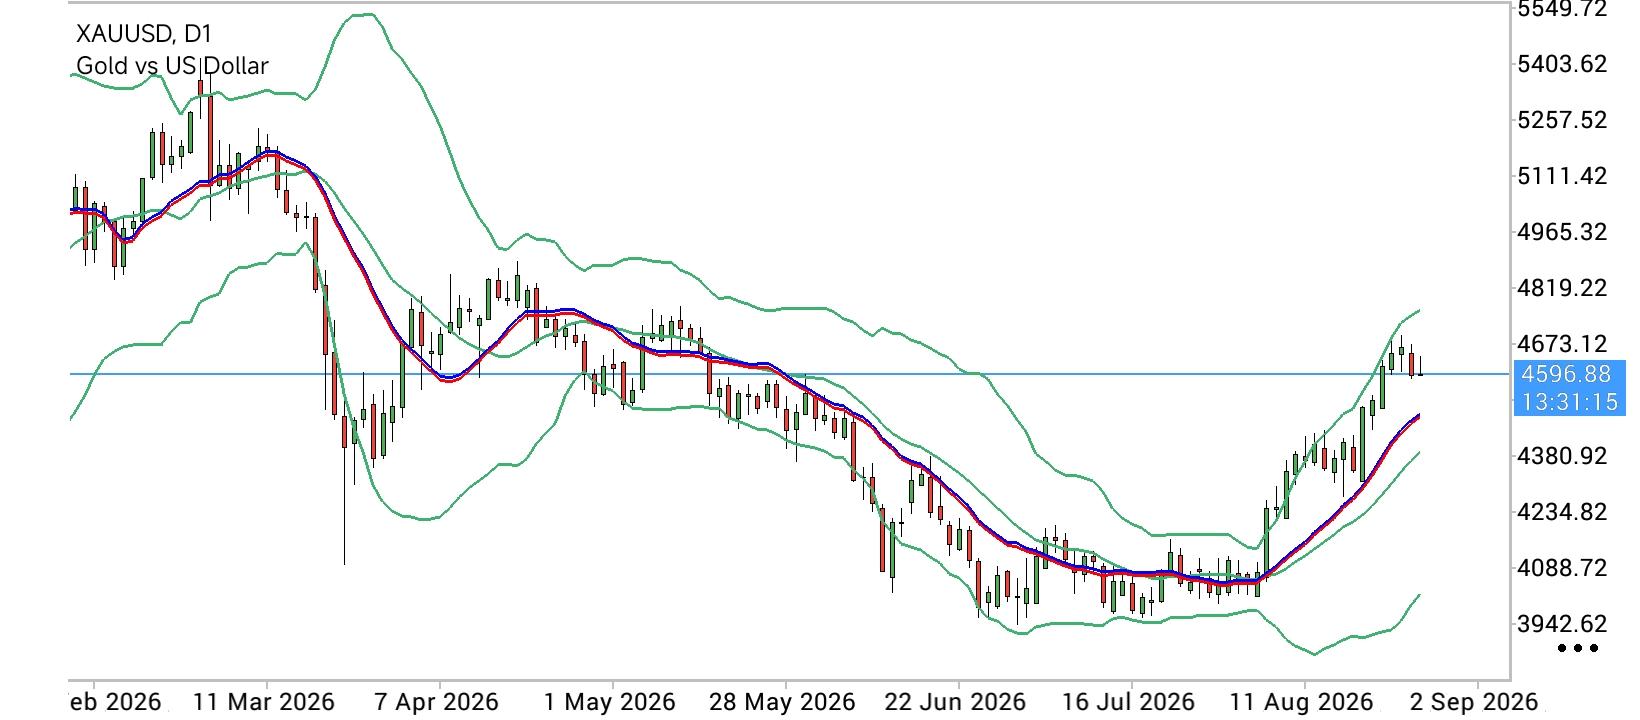The height and width of the screenshot is (720, 1640).
Task: Select the 5257.52 price axis label
Action: [x=1562, y=120]
